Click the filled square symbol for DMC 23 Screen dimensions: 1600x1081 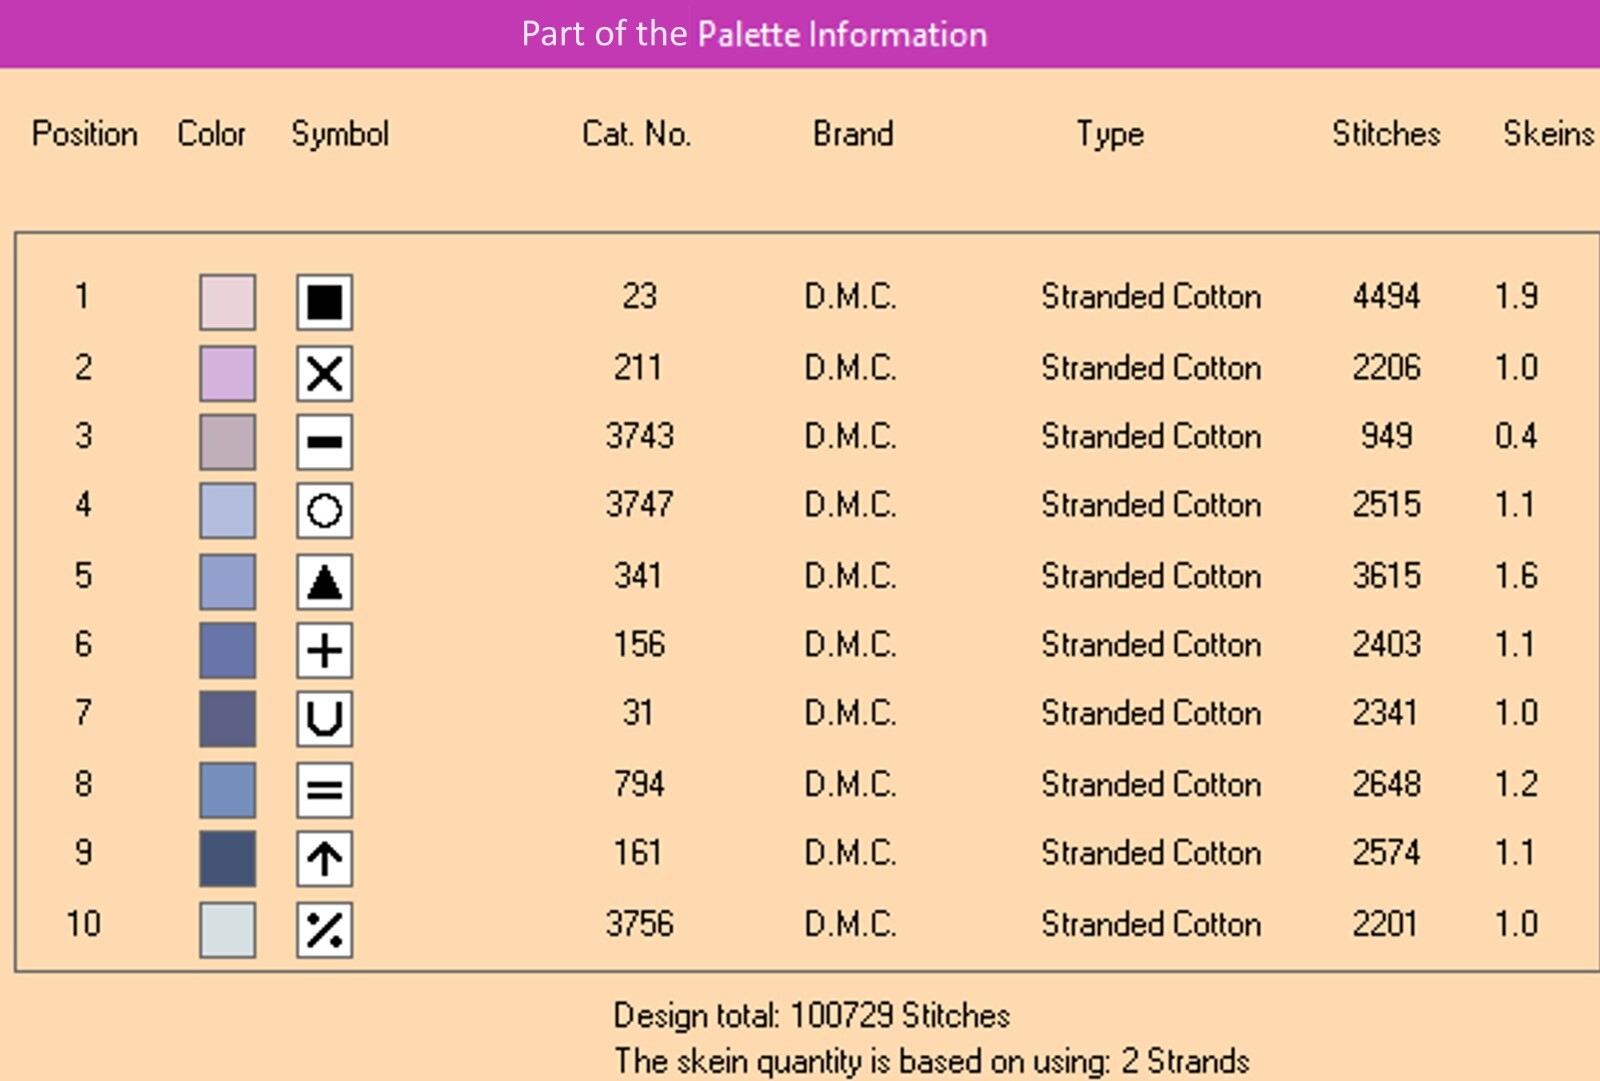click(x=324, y=302)
